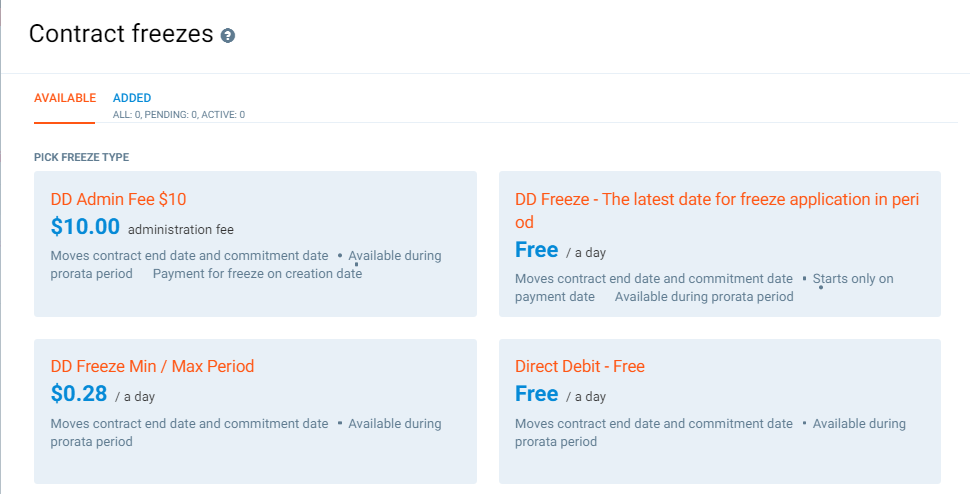Pick the DD Freeze Min / Max Period title
Image resolution: width=970 pixels, height=494 pixels.
(152, 366)
